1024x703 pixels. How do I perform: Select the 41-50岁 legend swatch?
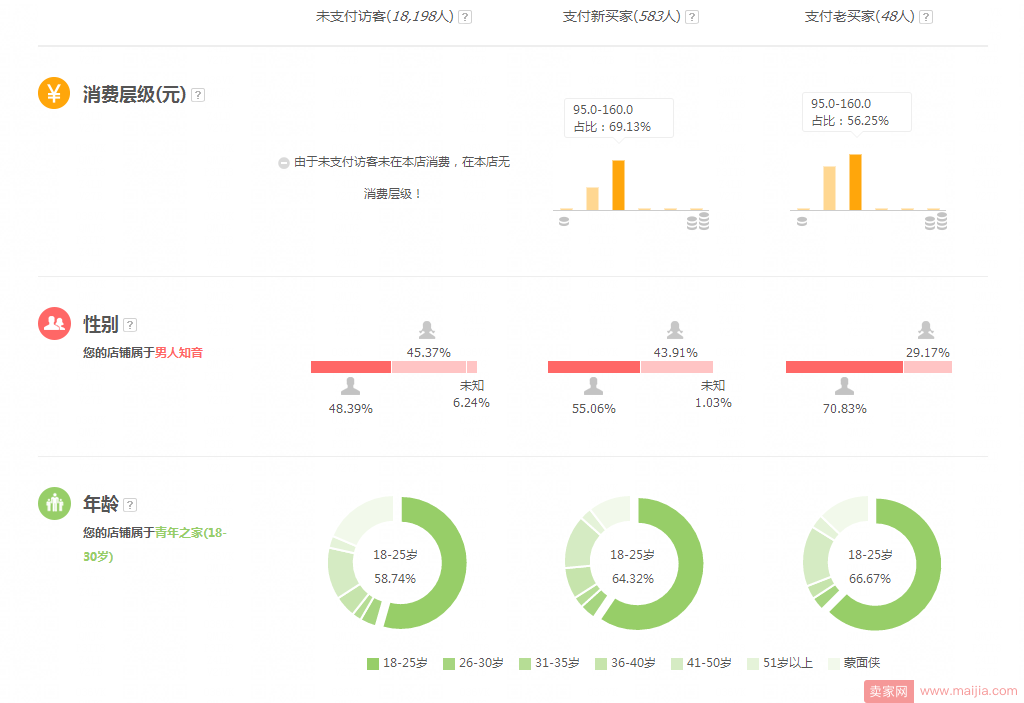point(677,664)
